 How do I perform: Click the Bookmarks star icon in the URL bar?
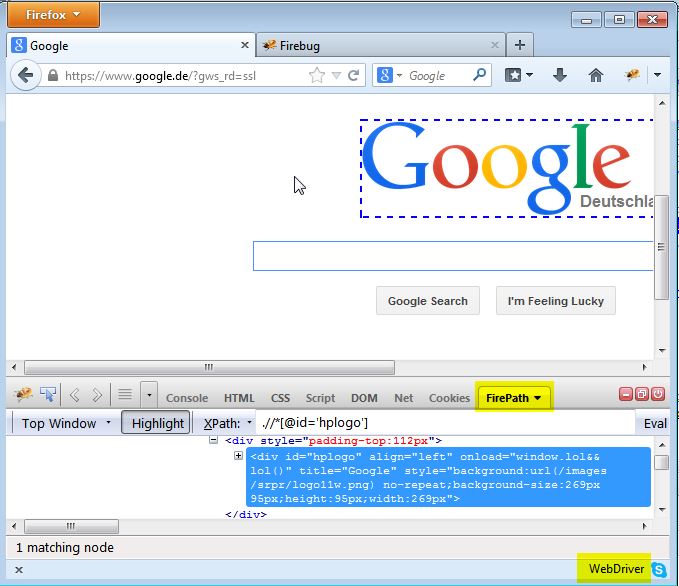pyautogui.click(x=317, y=75)
